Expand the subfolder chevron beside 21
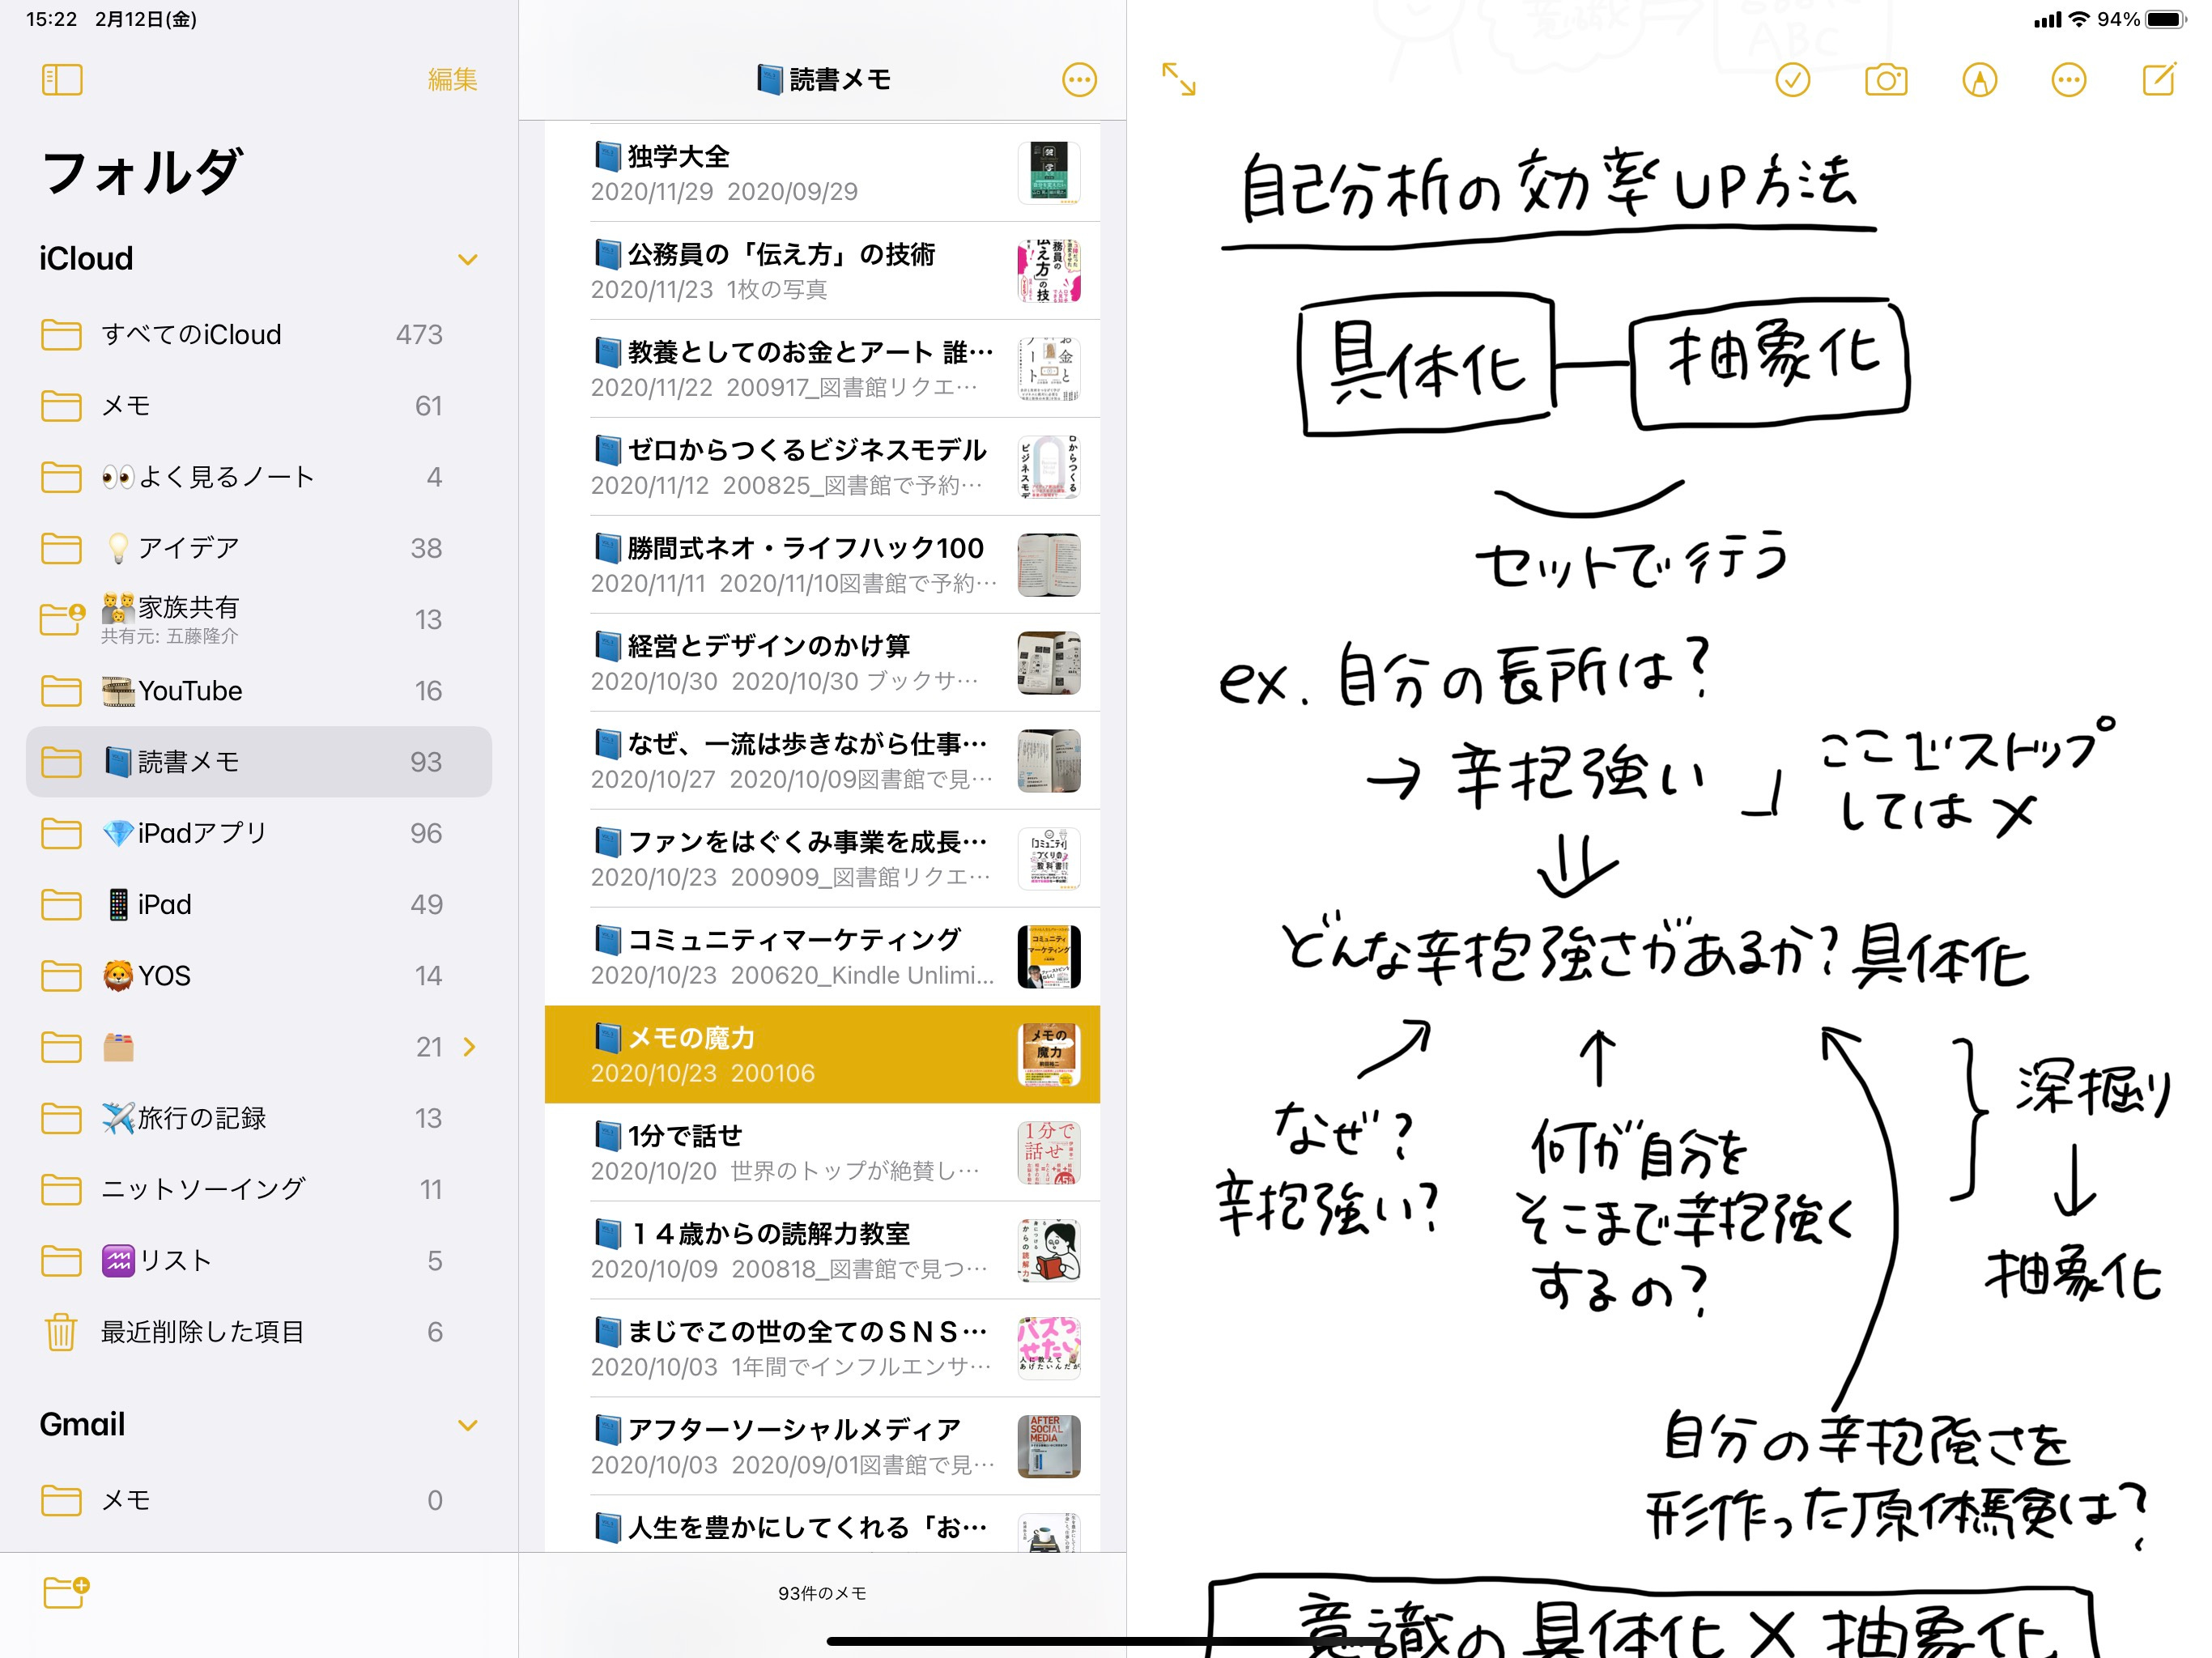This screenshot has width=2212, height=1658. 470,1047
